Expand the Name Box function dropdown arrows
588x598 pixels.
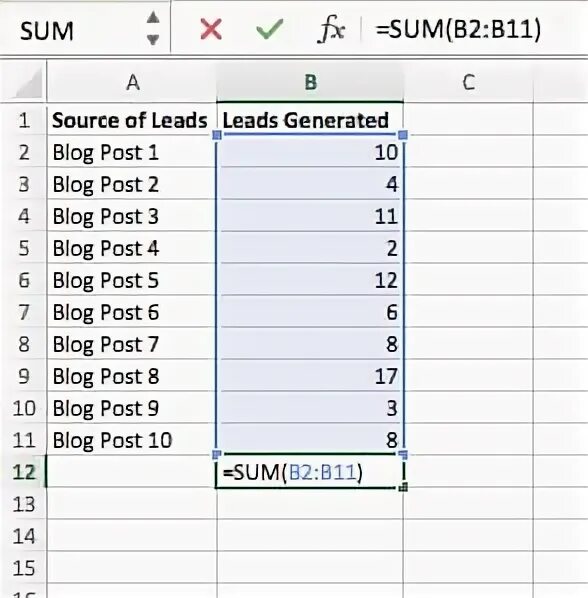(153, 29)
